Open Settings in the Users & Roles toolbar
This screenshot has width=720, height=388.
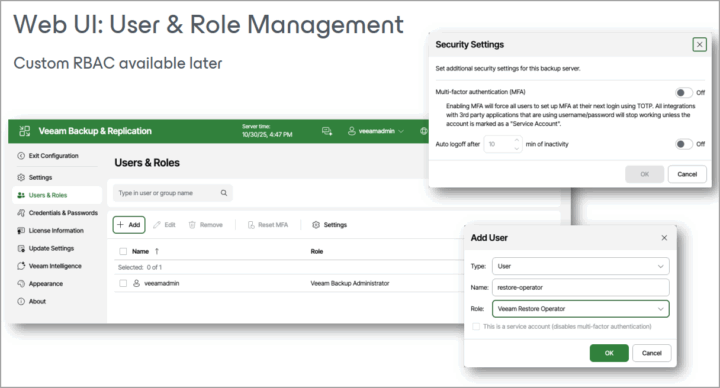330,225
